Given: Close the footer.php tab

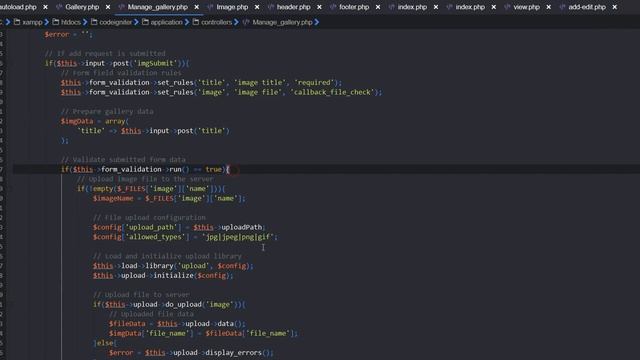Looking at the screenshot, I should (378, 7).
